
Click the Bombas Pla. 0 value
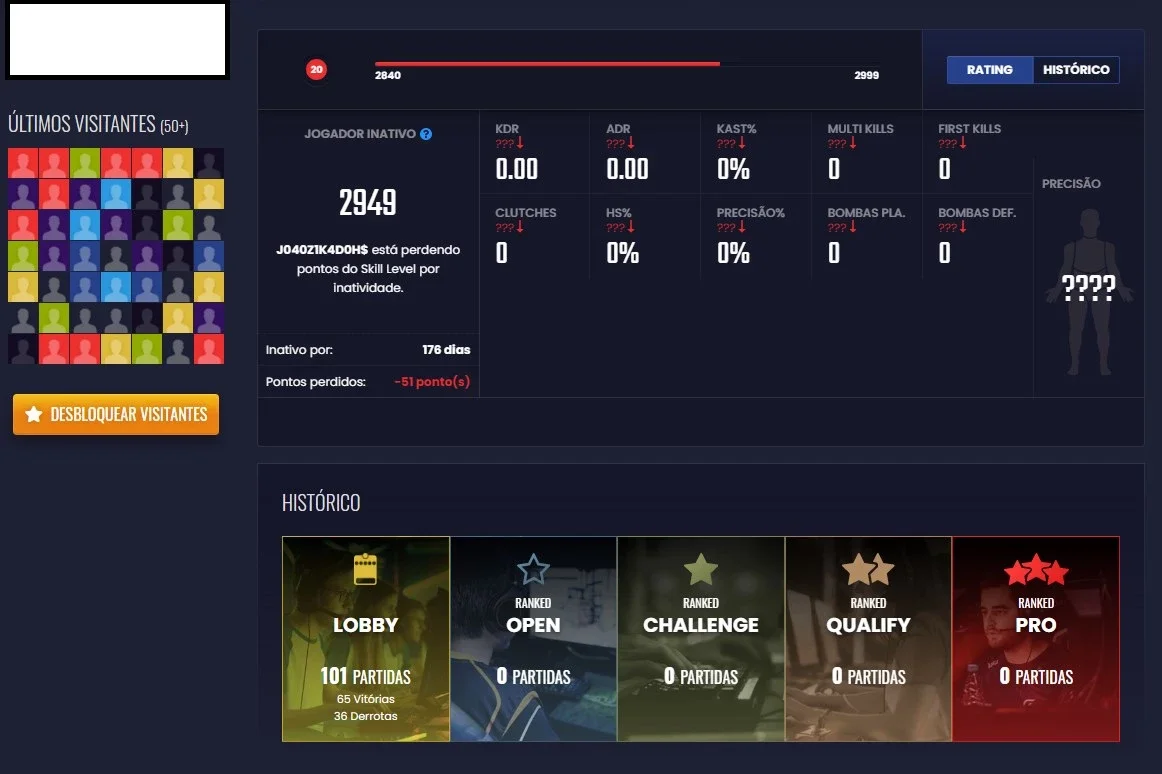click(834, 253)
